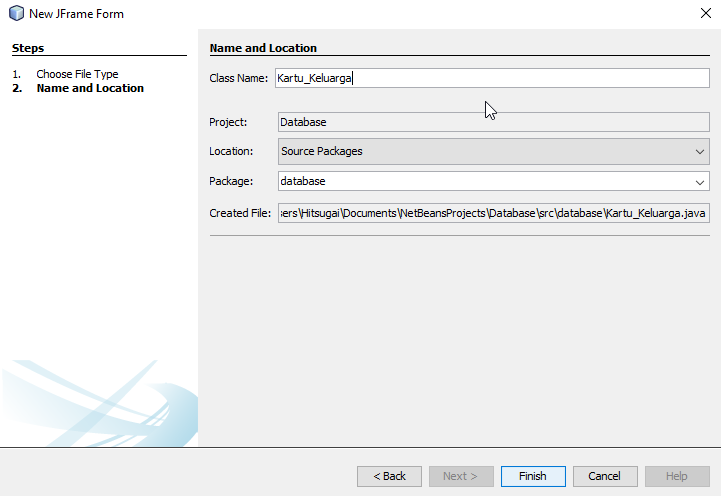Expand the Package combo box arrow
This screenshot has width=721, height=496.
click(x=700, y=182)
